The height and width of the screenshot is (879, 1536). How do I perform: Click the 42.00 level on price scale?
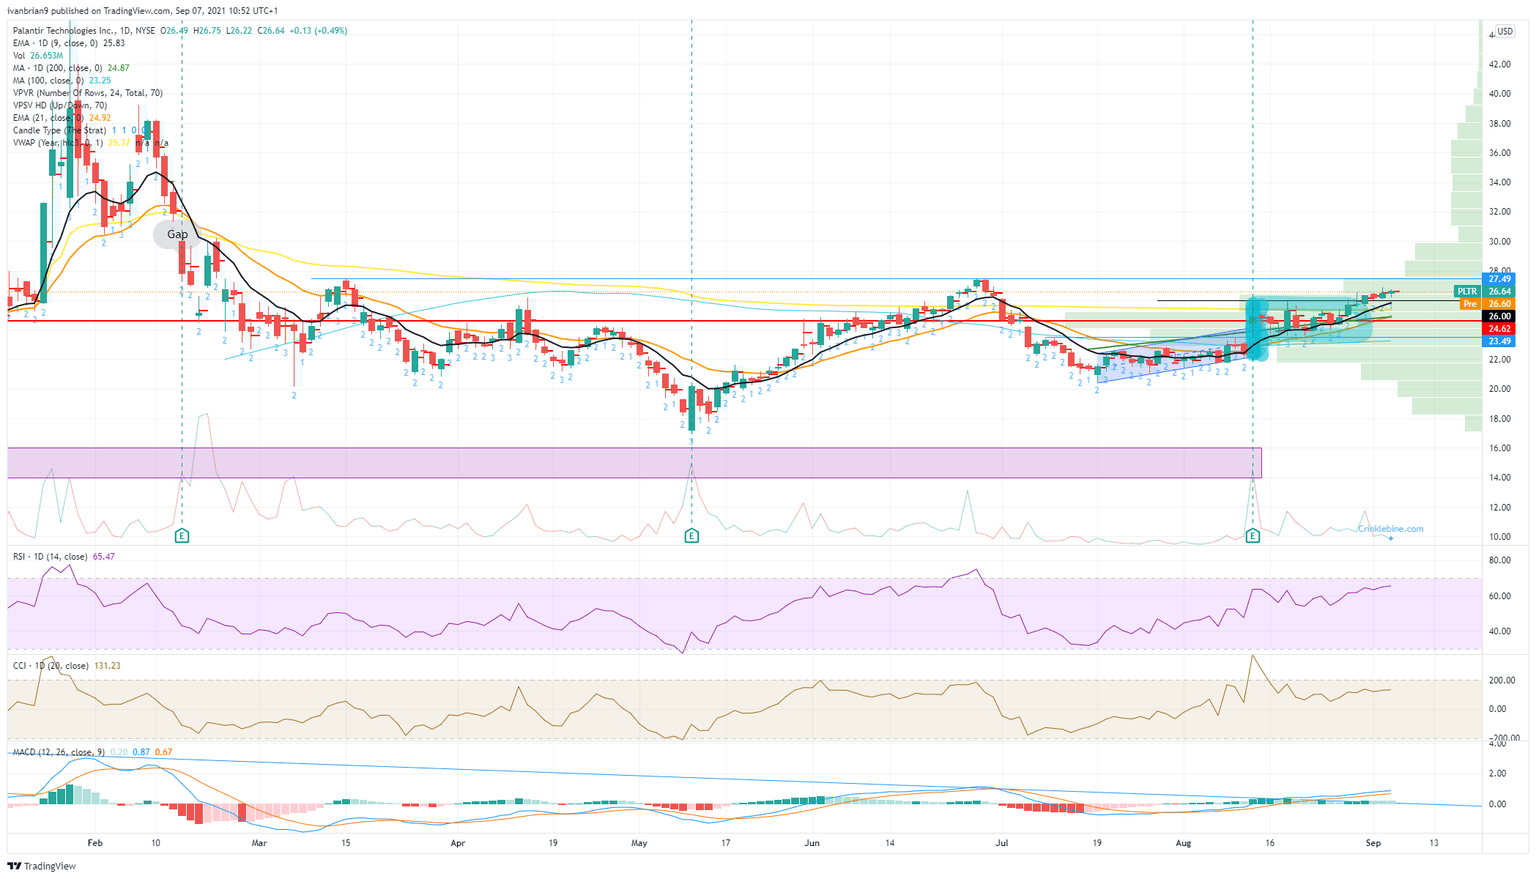1499,64
